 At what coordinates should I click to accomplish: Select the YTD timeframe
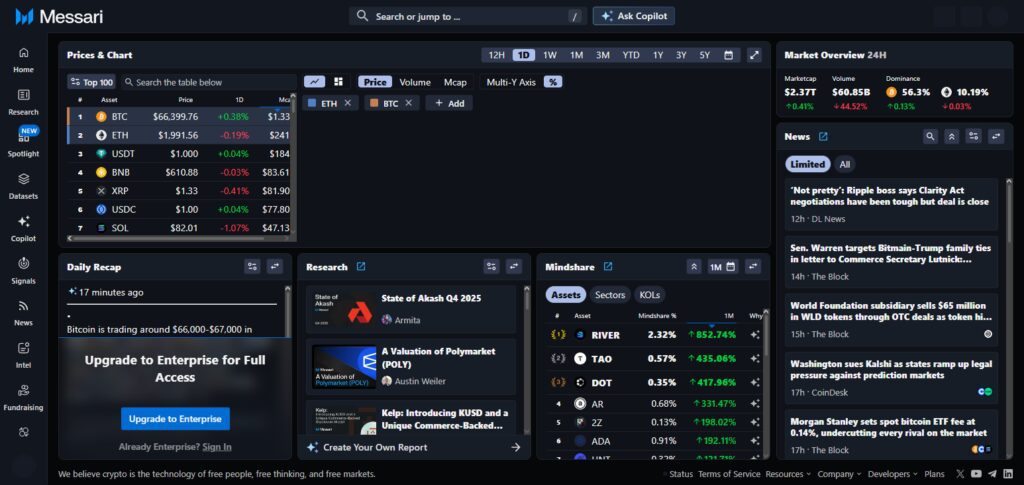click(631, 55)
